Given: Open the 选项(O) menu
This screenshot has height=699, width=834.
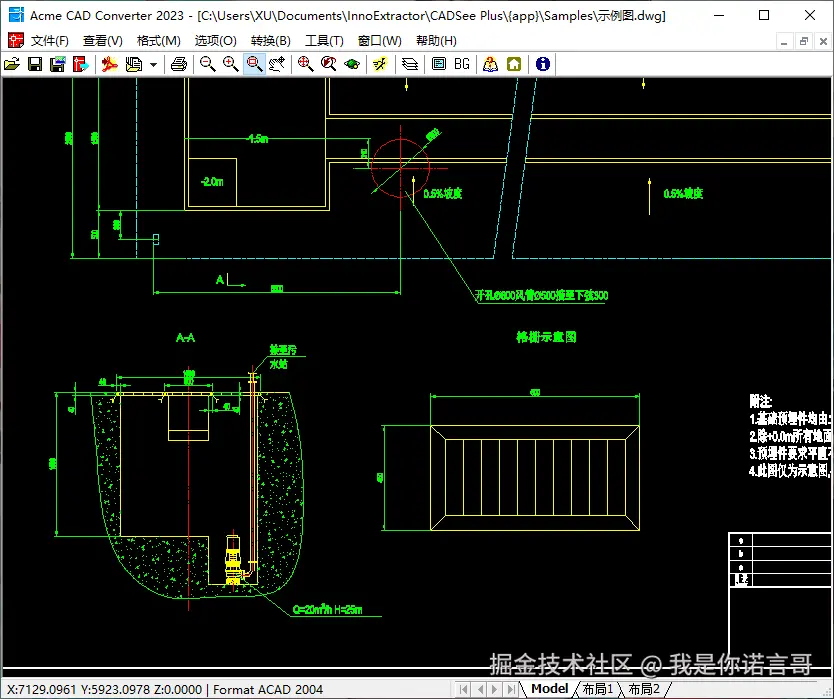Looking at the screenshot, I should [215, 41].
